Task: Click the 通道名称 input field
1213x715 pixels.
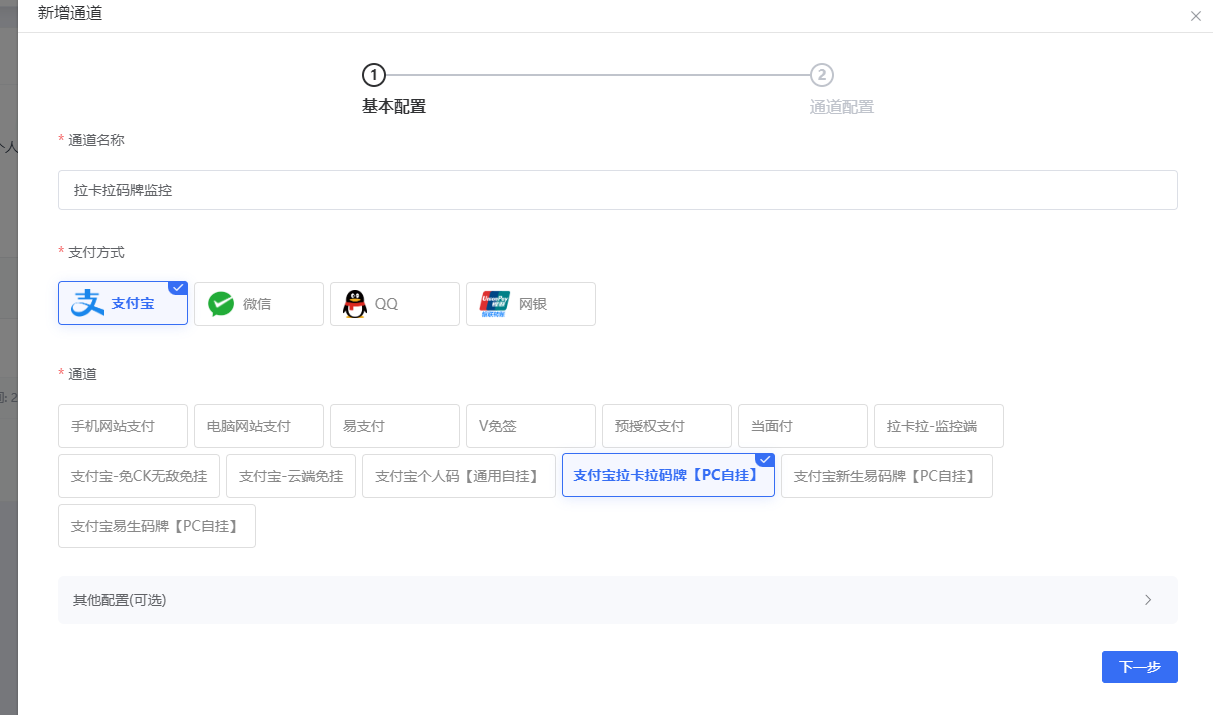Action: point(617,190)
